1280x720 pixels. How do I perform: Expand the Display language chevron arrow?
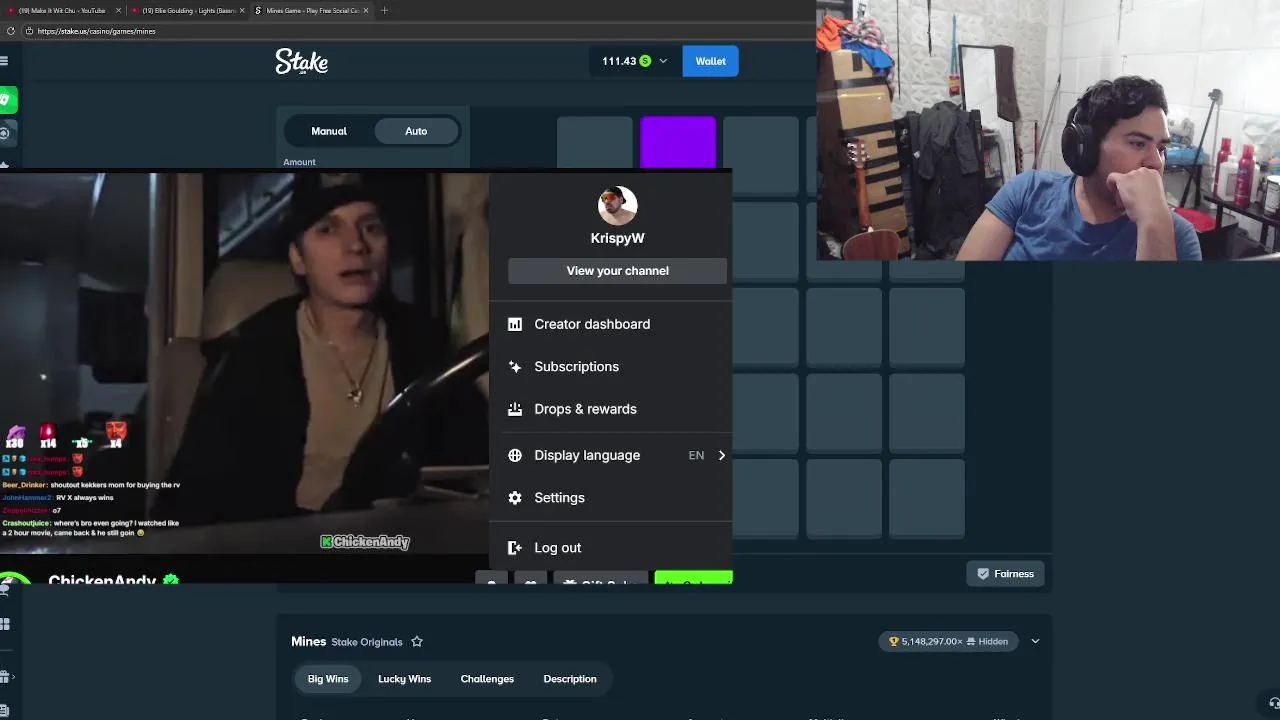tap(721, 455)
